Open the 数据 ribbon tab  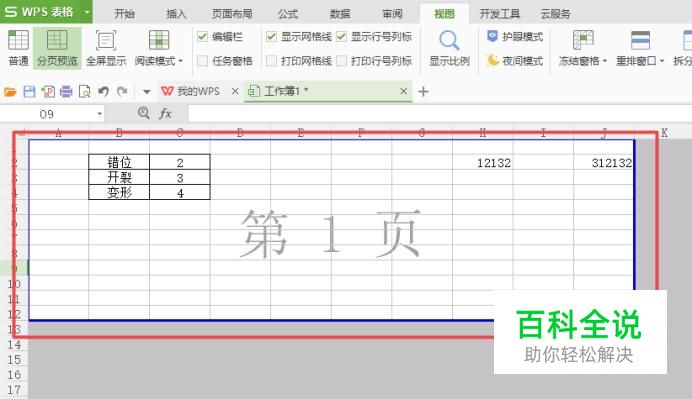(x=340, y=14)
